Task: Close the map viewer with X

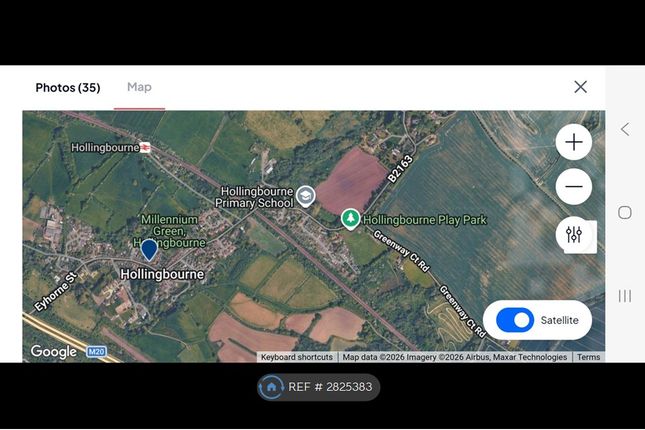Action: pyautogui.click(x=580, y=87)
